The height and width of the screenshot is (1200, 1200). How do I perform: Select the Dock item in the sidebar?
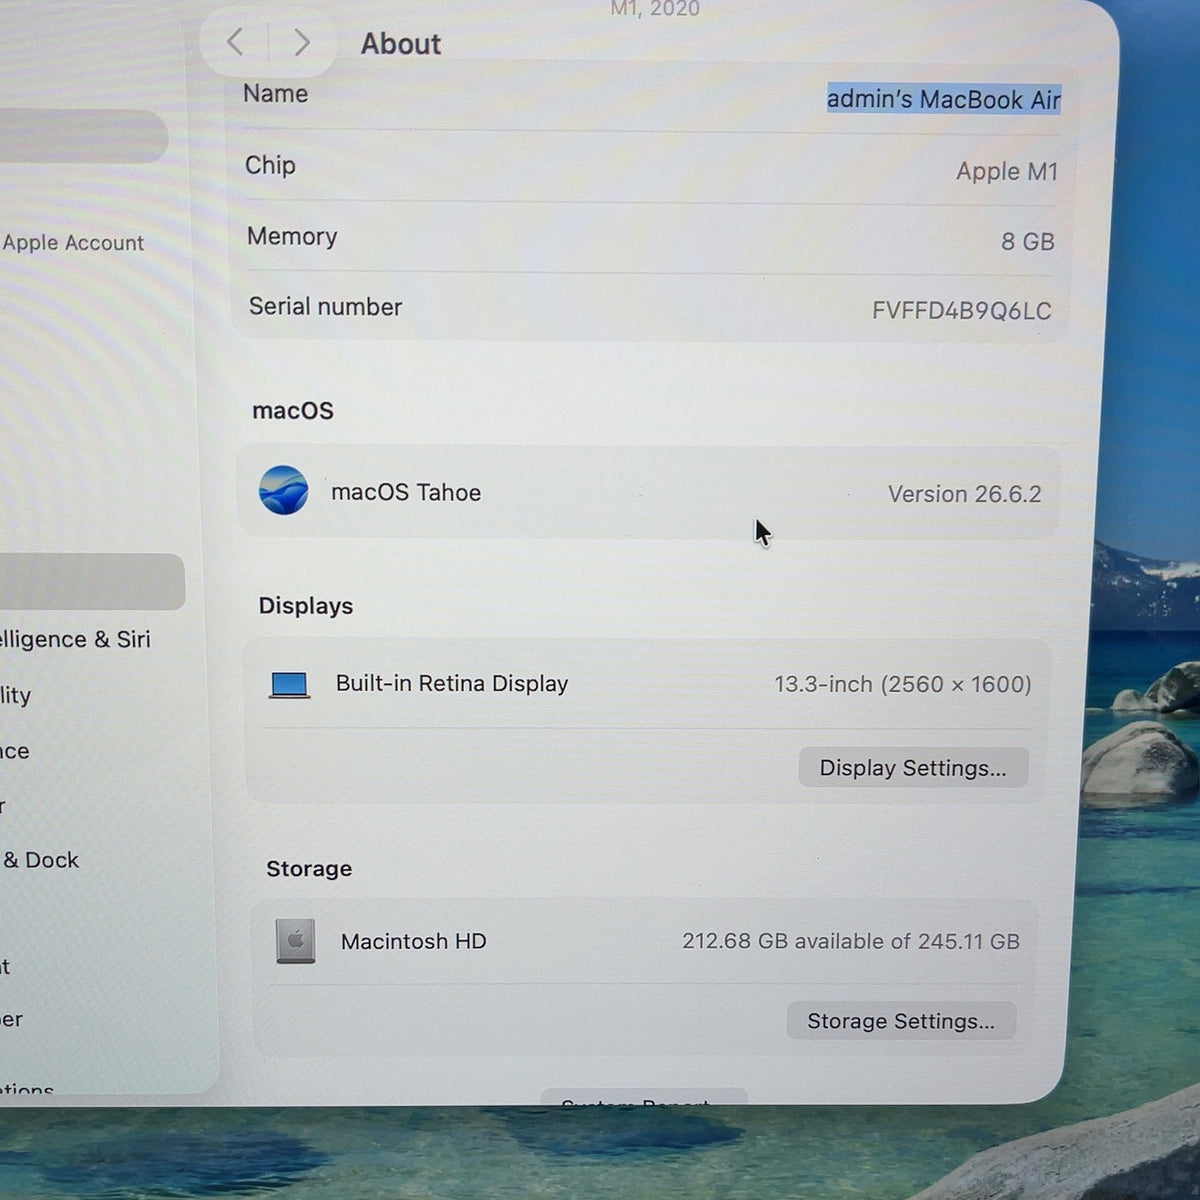[x=40, y=860]
